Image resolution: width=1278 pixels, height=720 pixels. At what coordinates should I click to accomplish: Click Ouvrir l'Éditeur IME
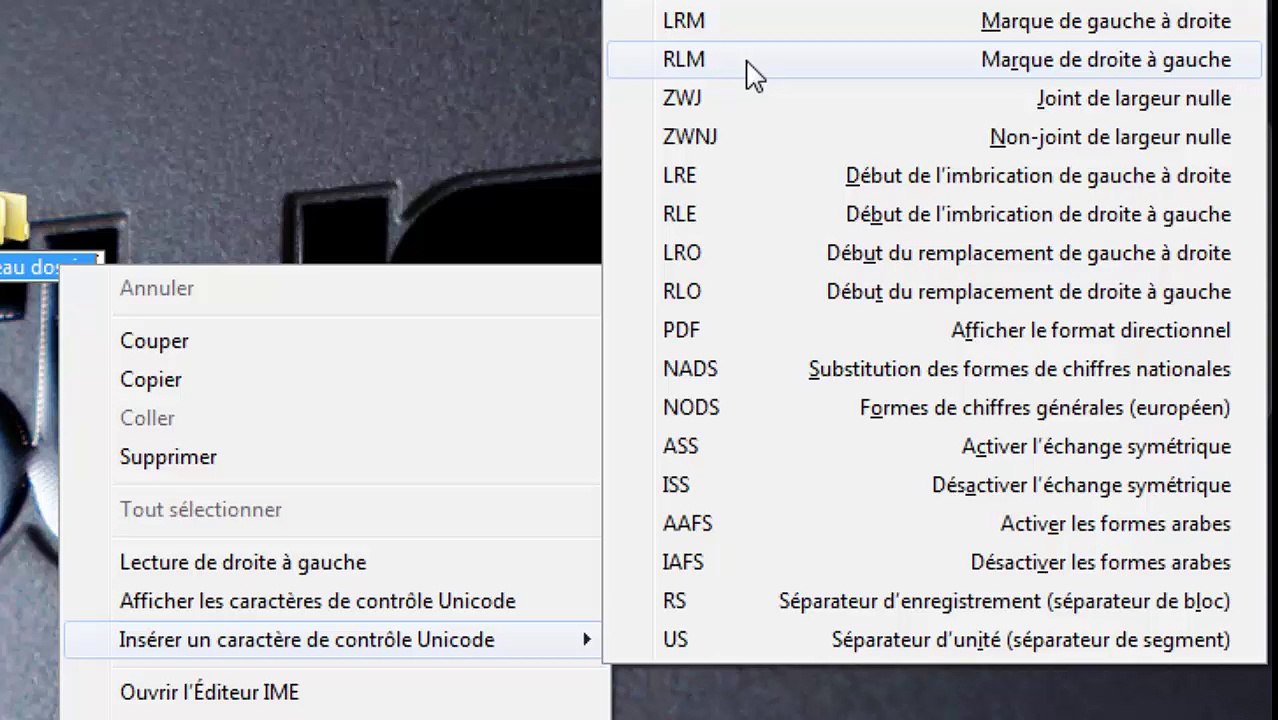(332, 693)
